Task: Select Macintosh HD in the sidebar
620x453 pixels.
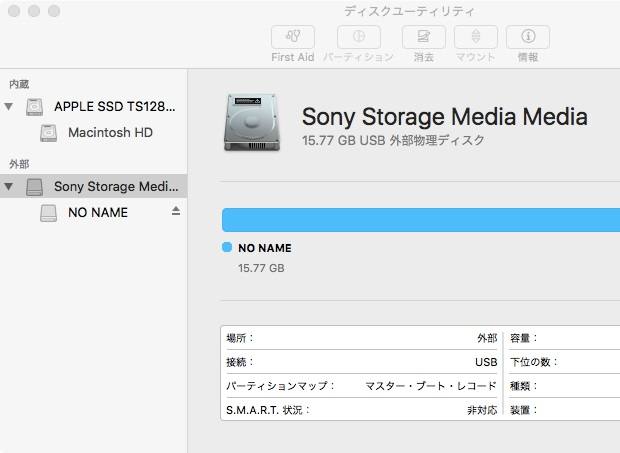Action: coord(110,132)
